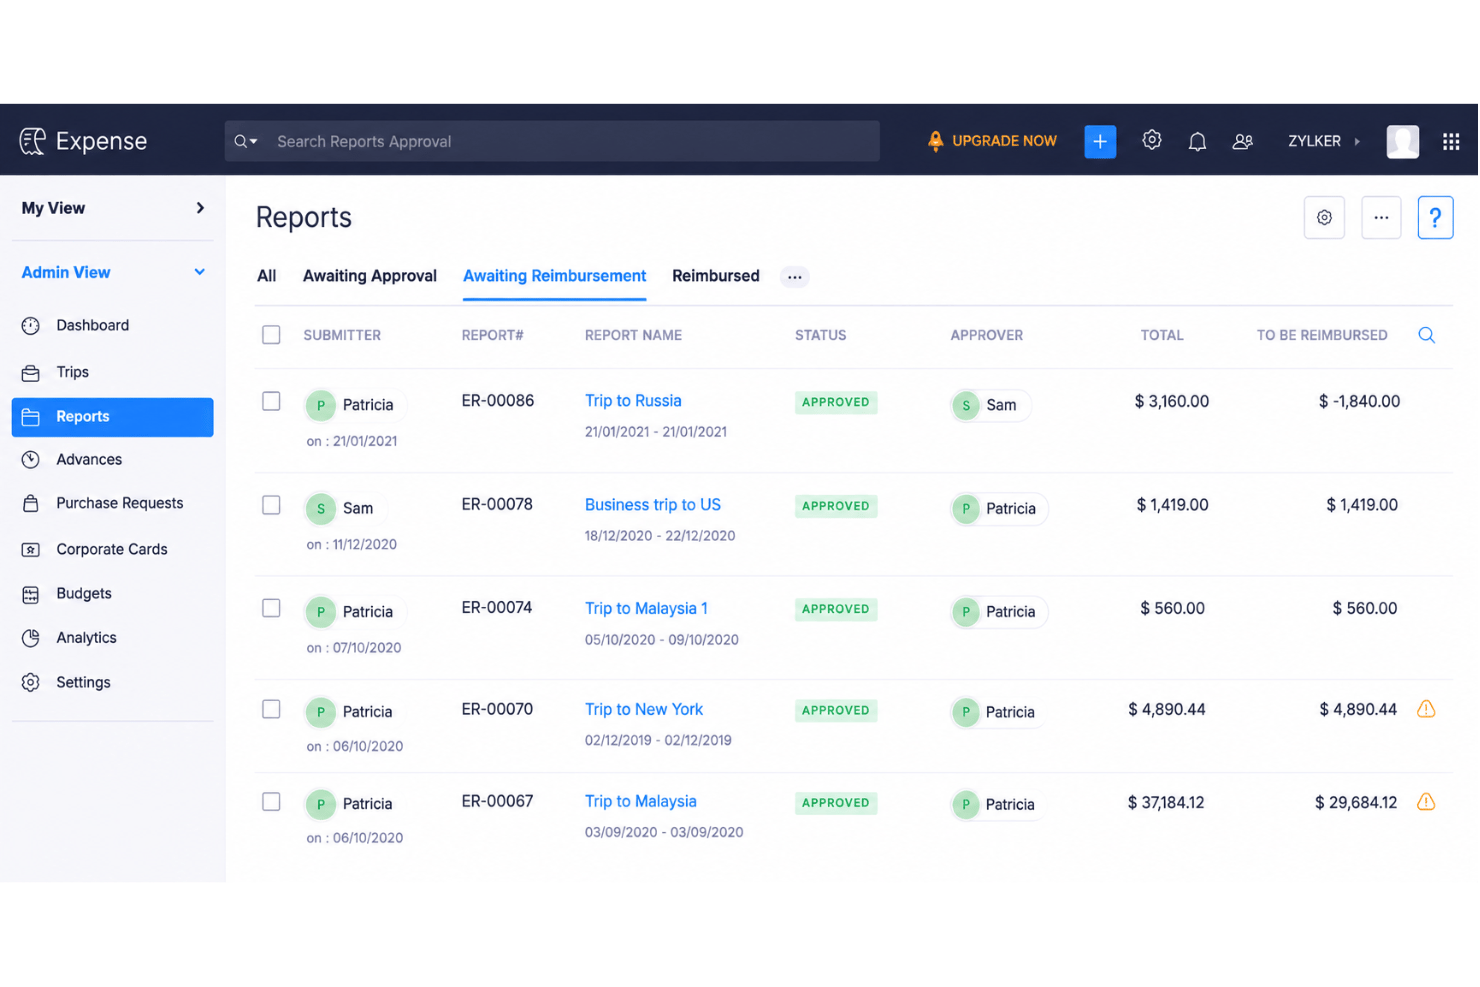Click the users icon in top bar

click(x=1243, y=141)
